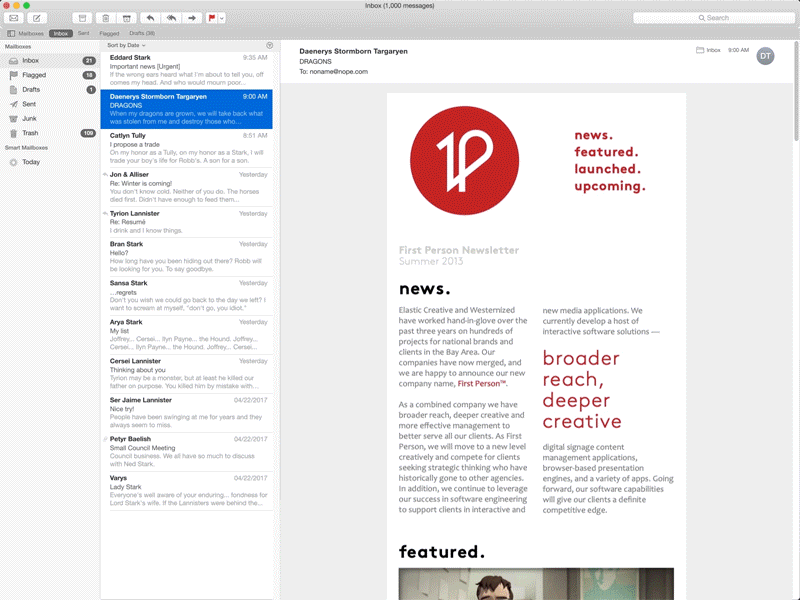The image size is (800, 600).
Task: Click the message pane vertical scrollbar
Action: [796, 92]
